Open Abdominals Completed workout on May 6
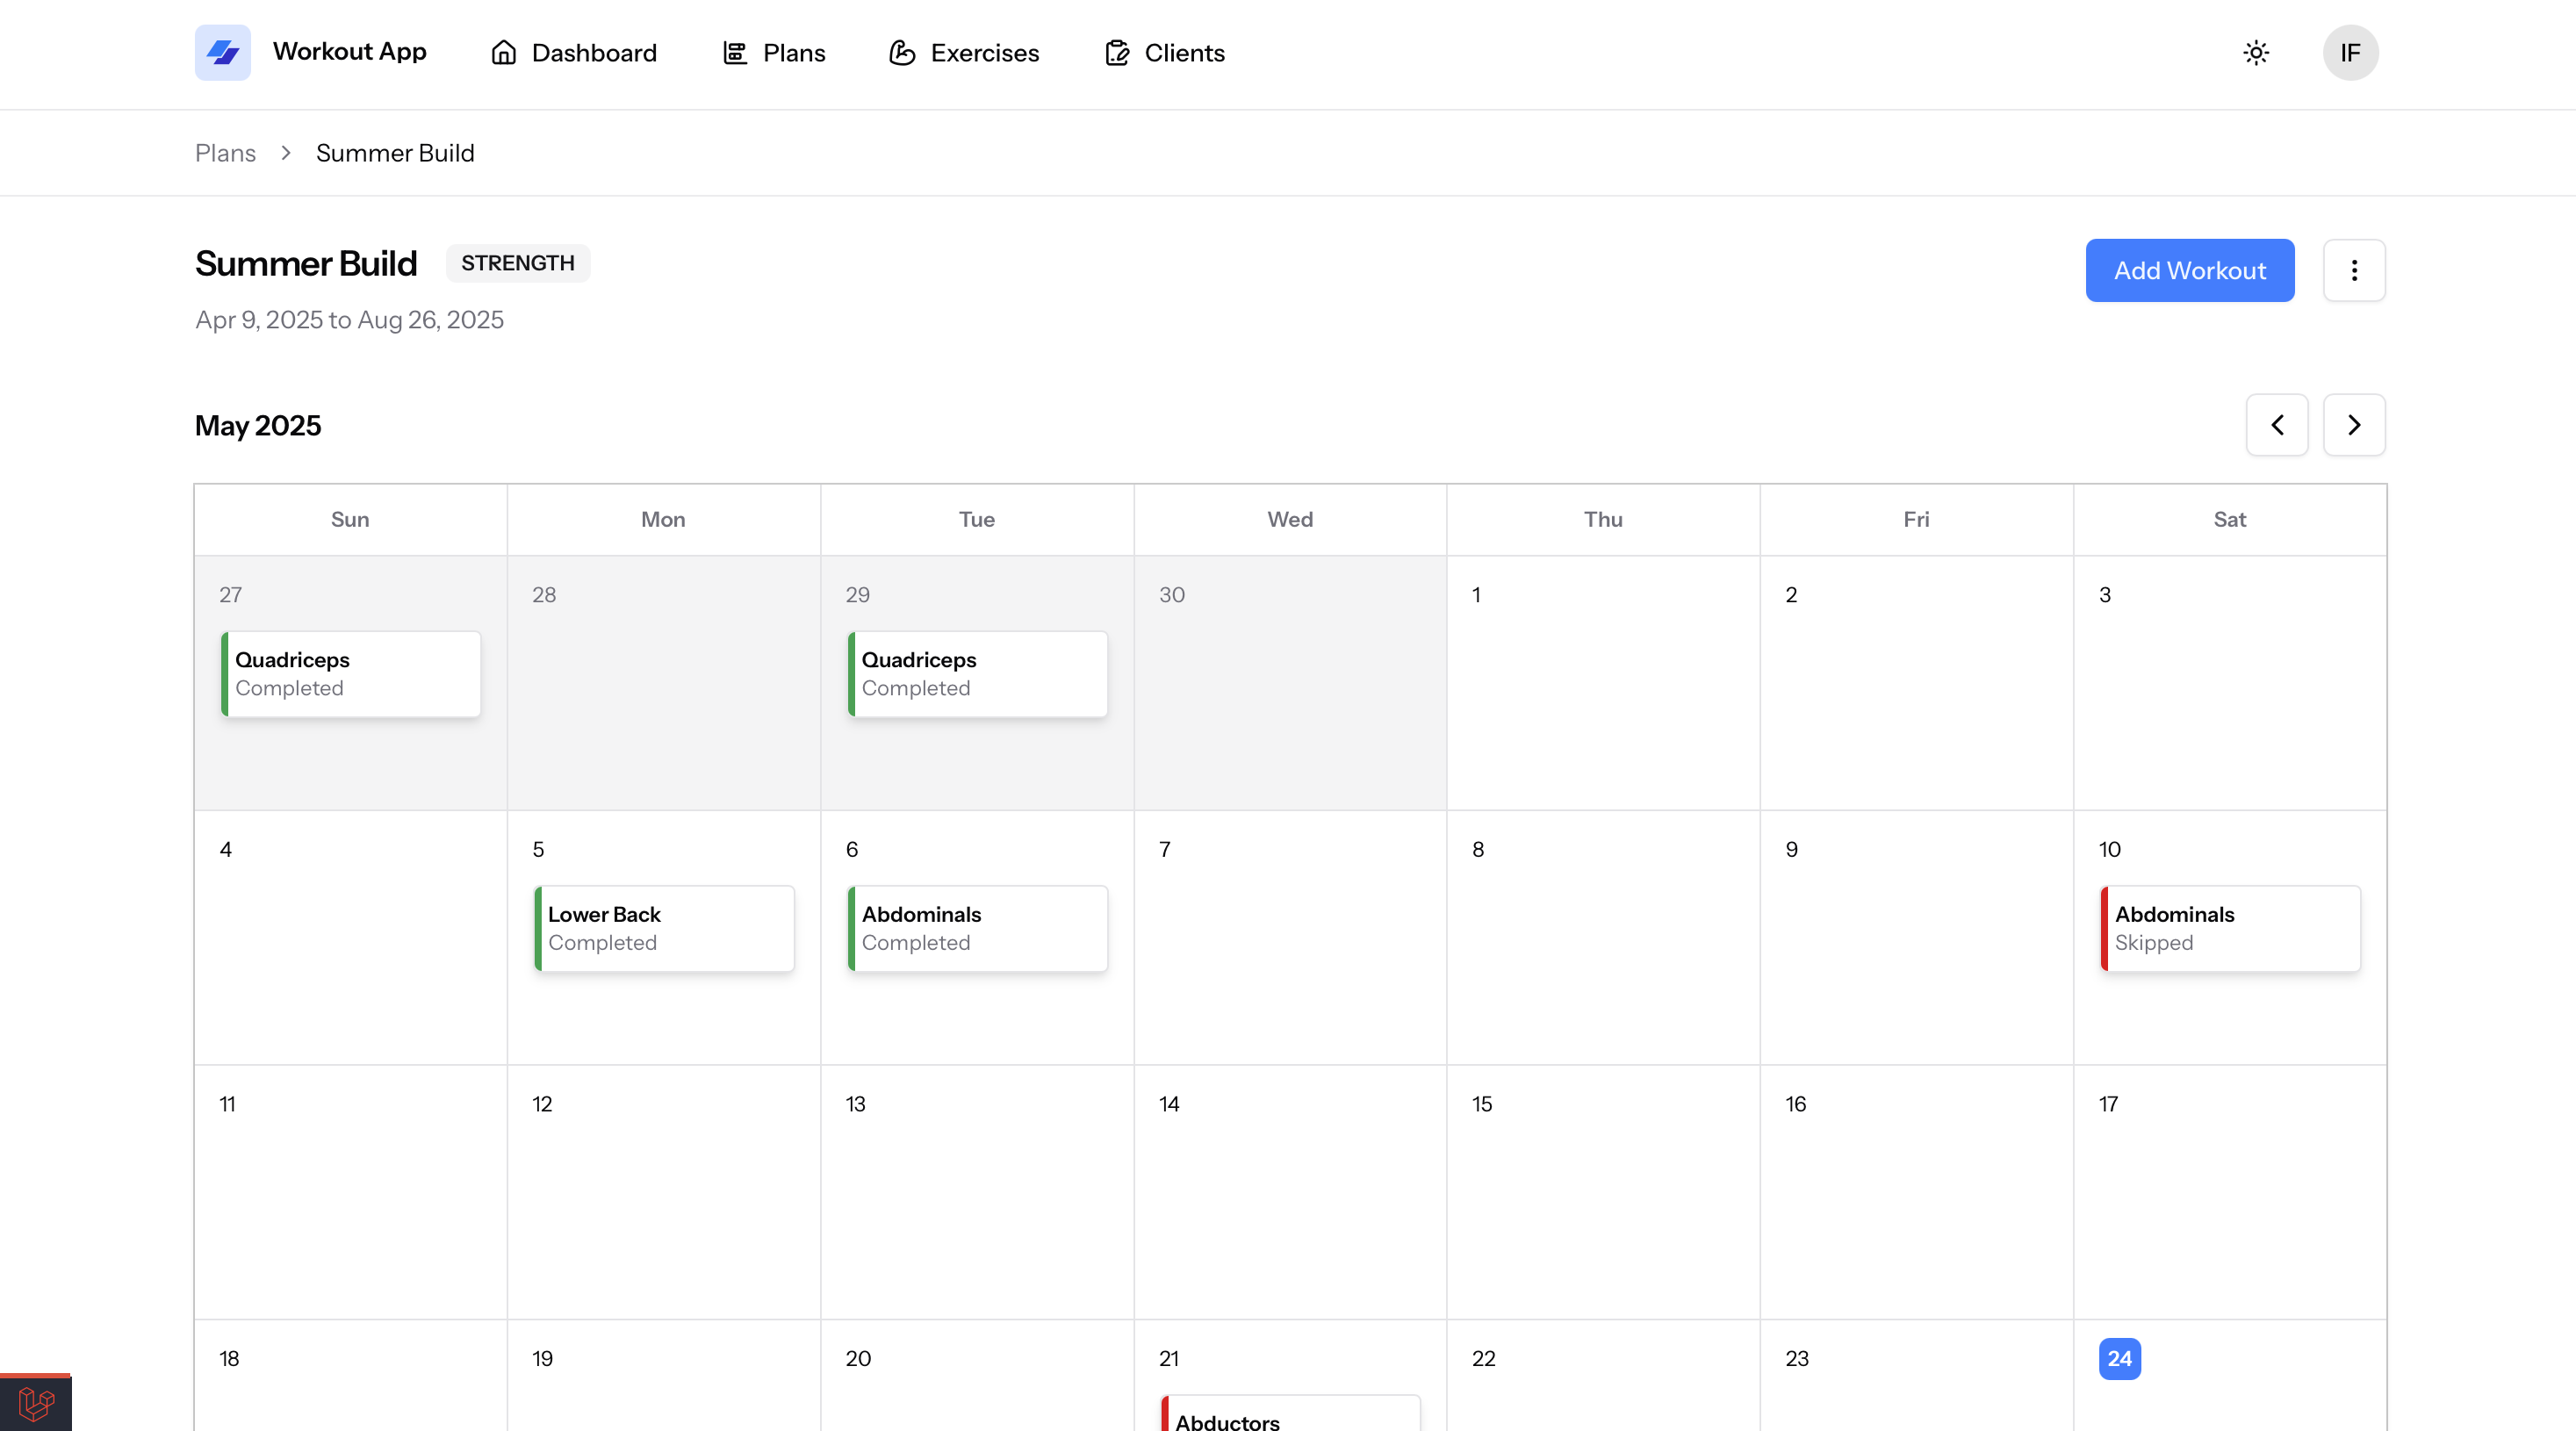The image size is (2576, 1431). coord(978,928)
